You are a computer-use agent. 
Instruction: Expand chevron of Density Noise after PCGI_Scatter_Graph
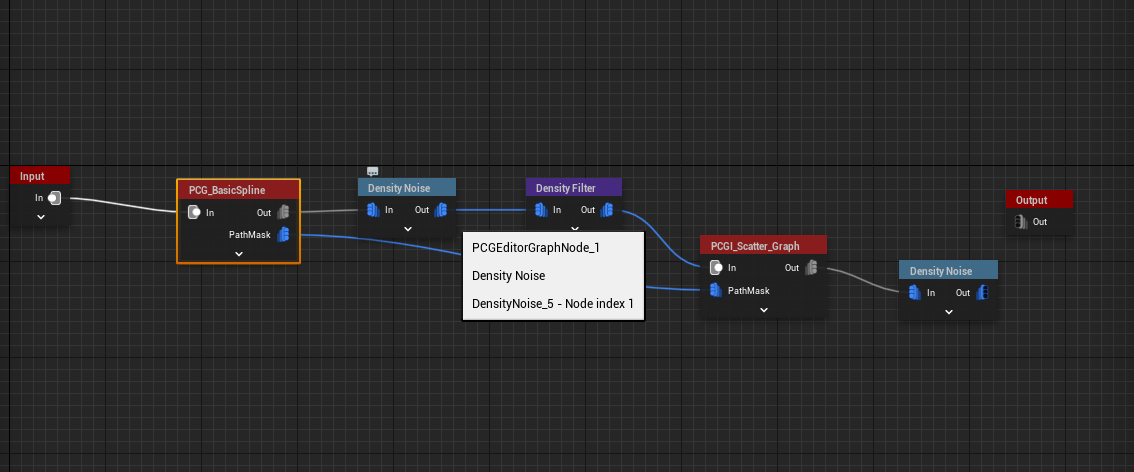coord(949,312)
